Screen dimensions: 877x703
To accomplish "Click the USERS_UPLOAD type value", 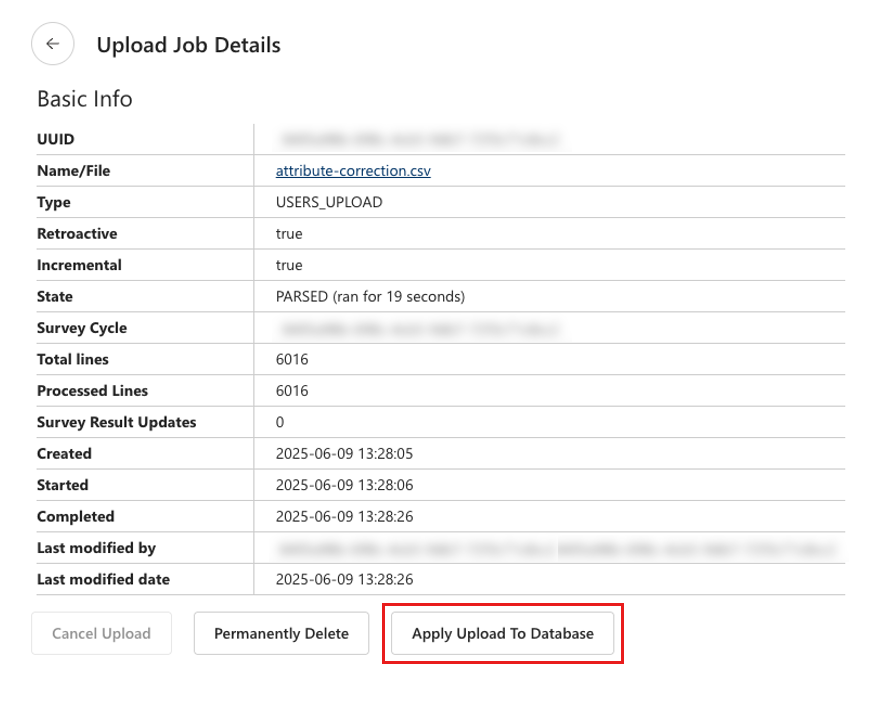I will [329, 202].
